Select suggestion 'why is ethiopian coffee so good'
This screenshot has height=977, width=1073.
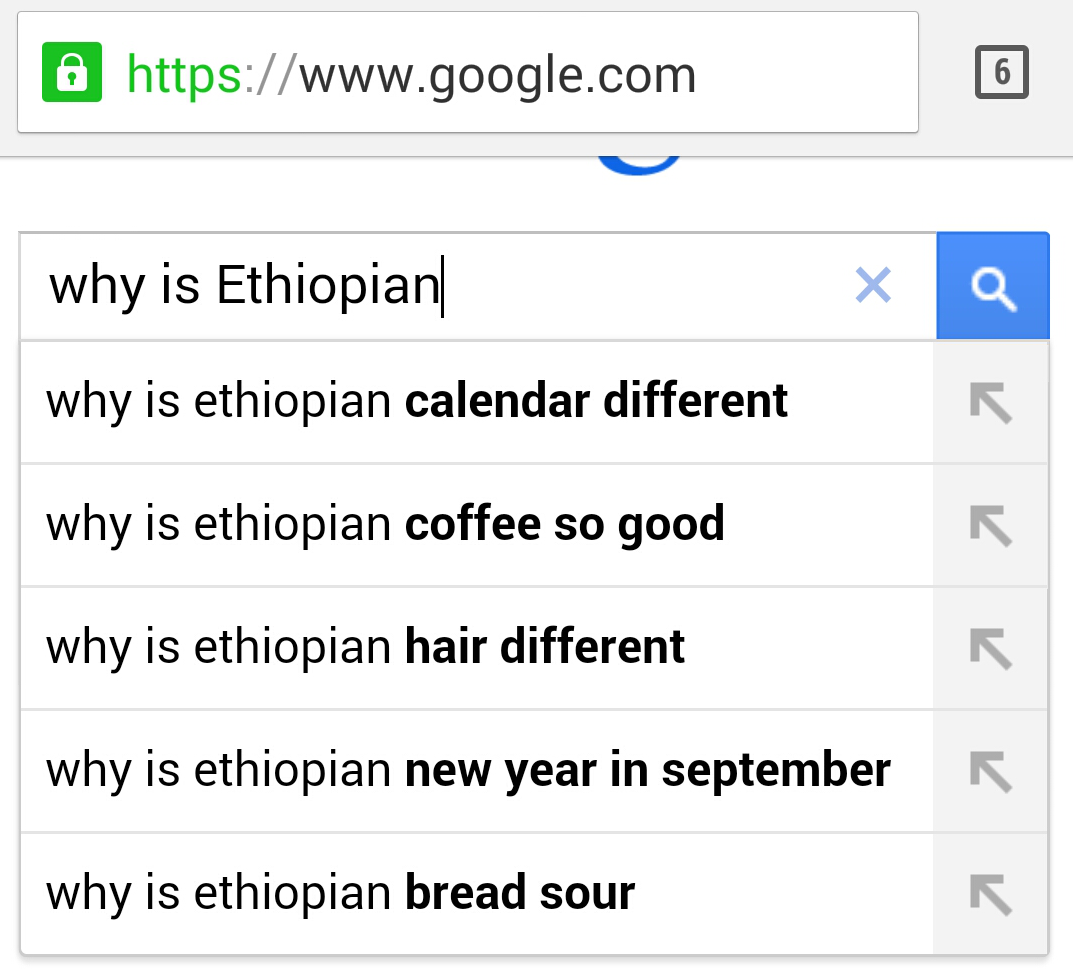[477, 525]
